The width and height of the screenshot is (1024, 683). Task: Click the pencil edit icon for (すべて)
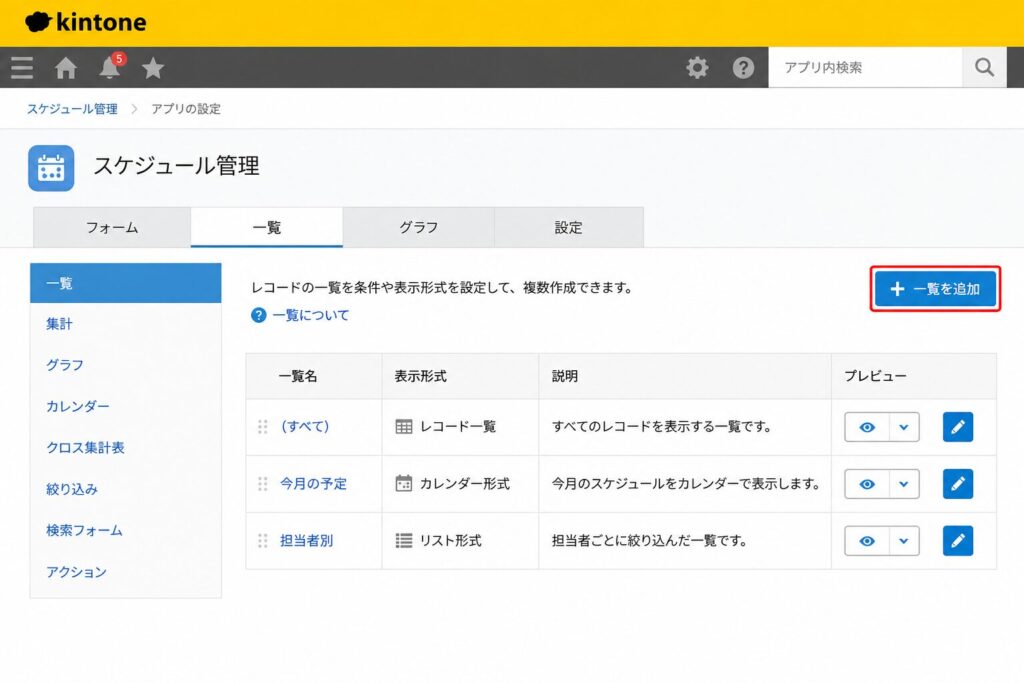pos(957,427)
